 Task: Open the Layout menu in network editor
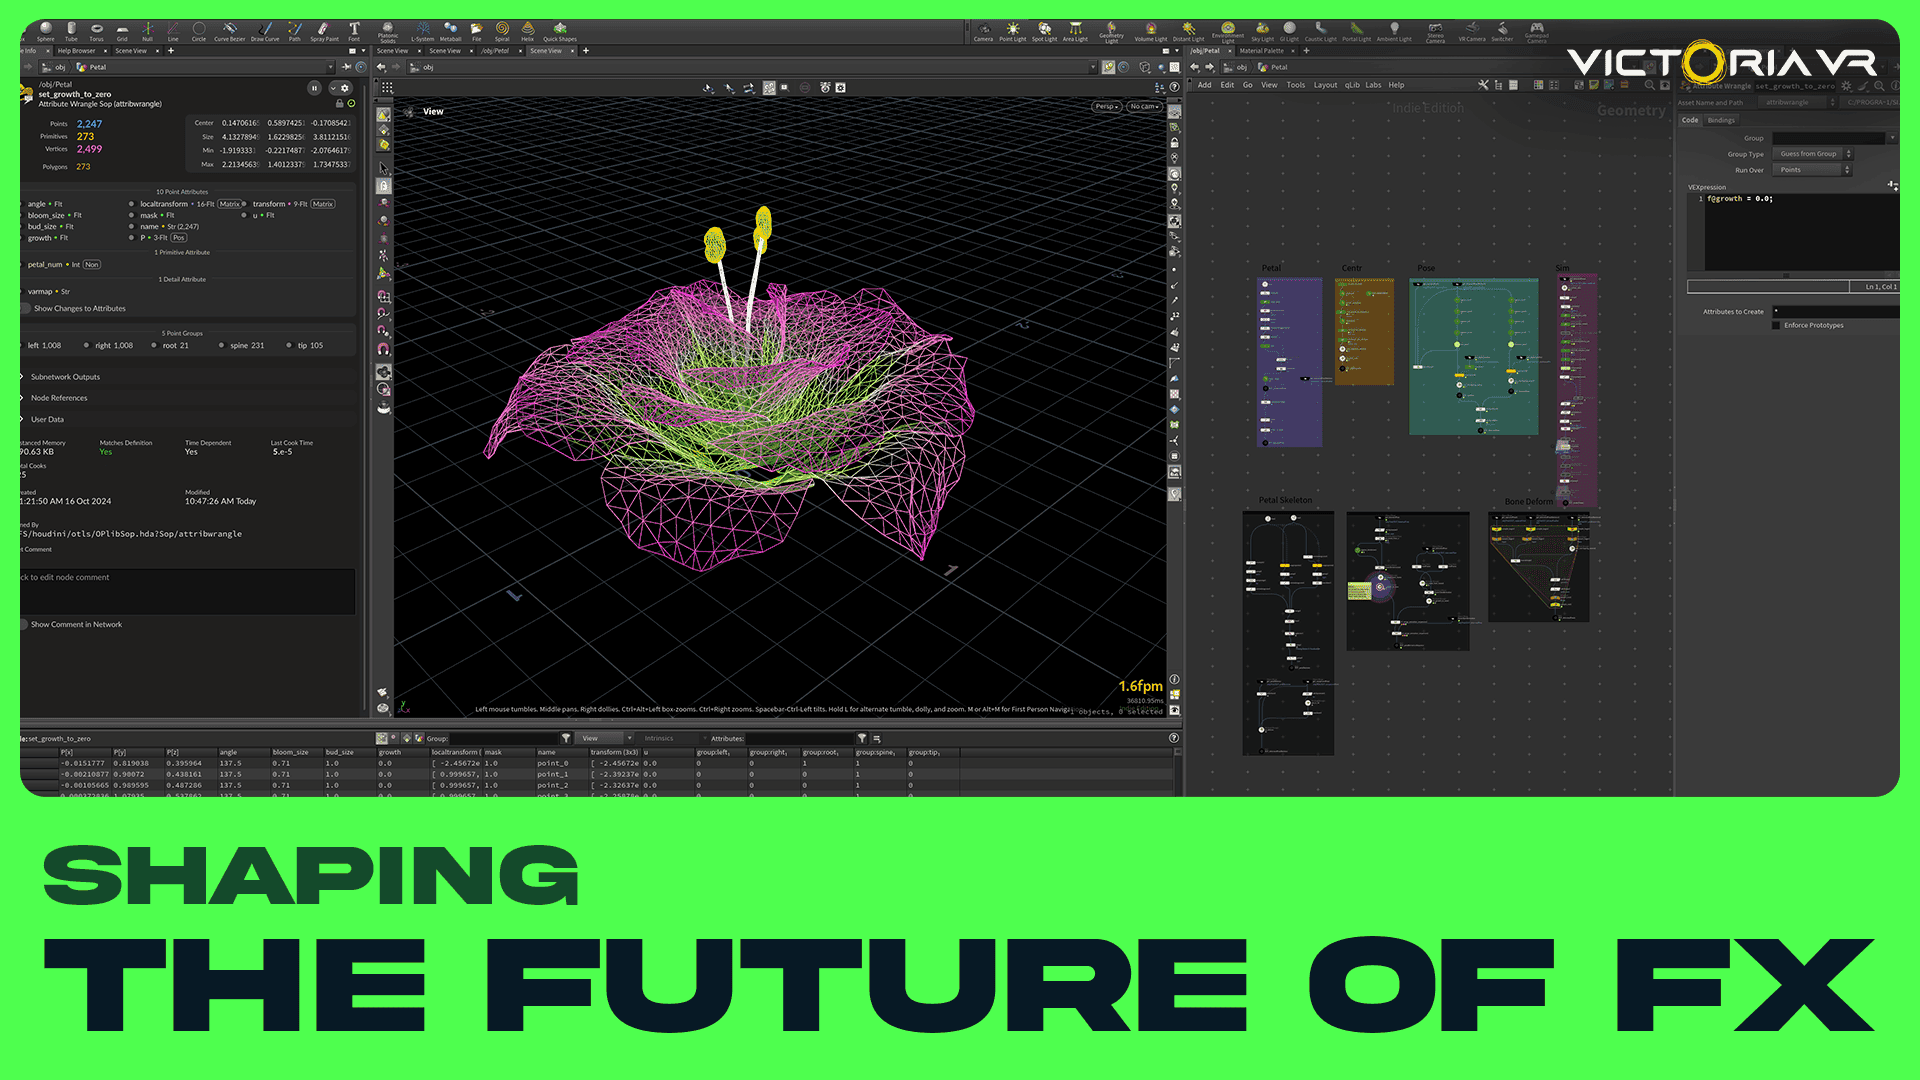point(1325,85)
